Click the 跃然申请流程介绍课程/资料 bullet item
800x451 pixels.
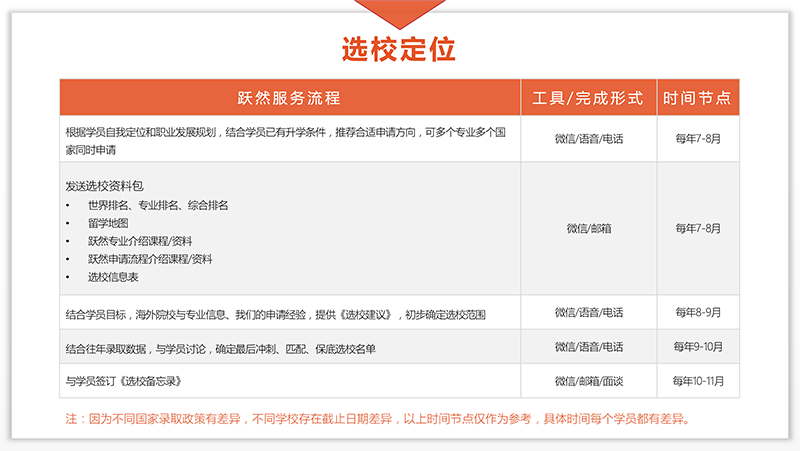(150, 259)
